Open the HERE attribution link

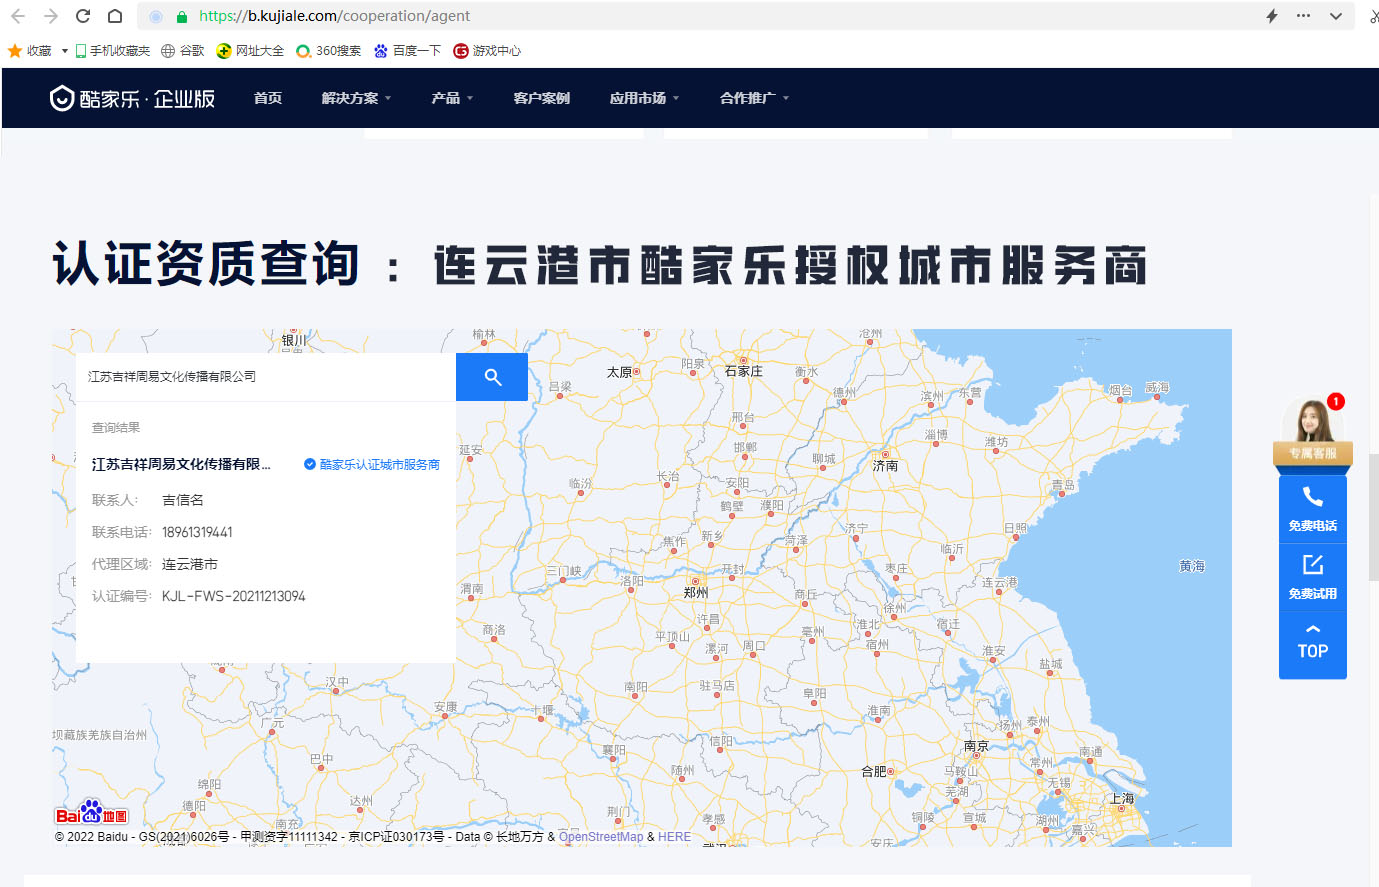[674, 837]
